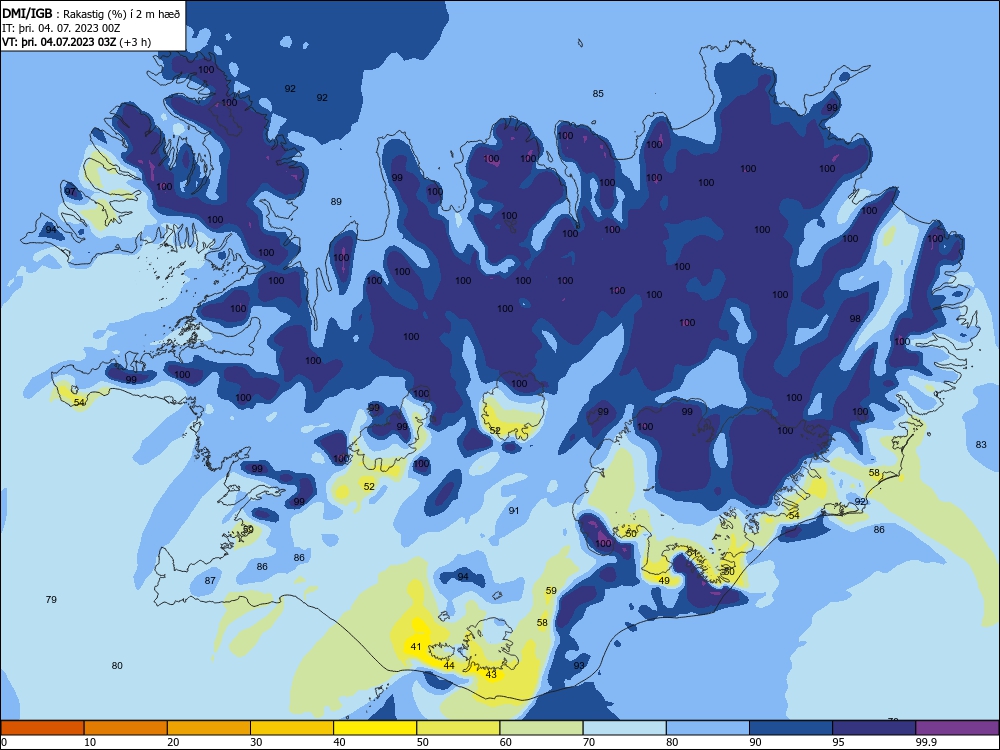Click the dark blue 90–95 legend swatch

pyautogui.click(x=791, y=728)
